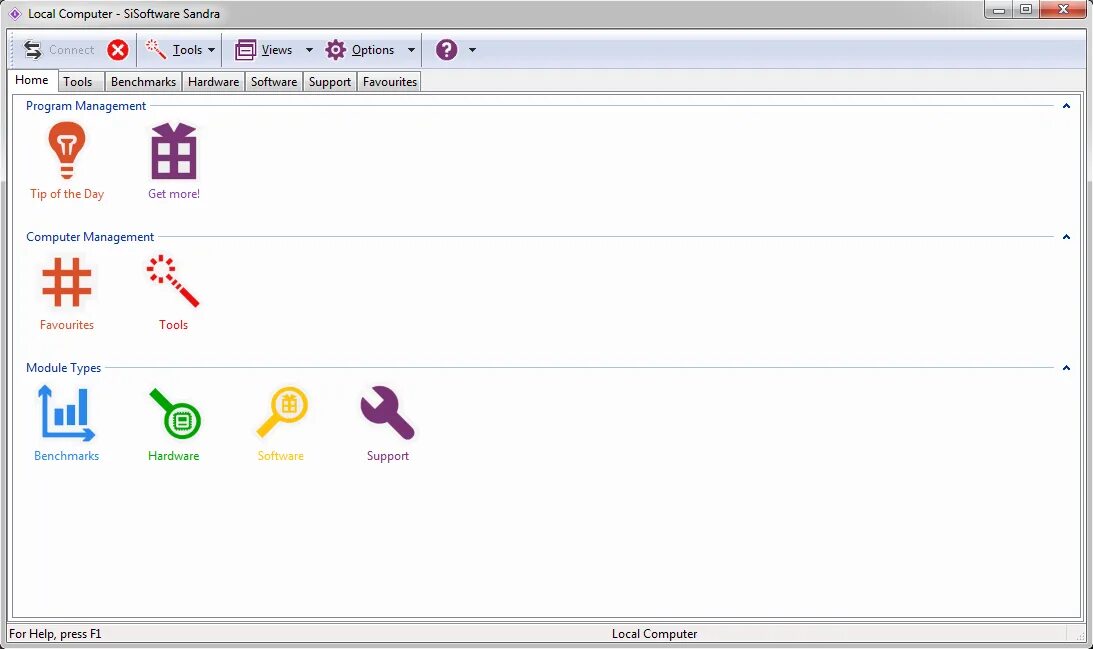Viewport: 1093px width, 649px height.
Task: Minimize the Sandra window
Action: 998,10
